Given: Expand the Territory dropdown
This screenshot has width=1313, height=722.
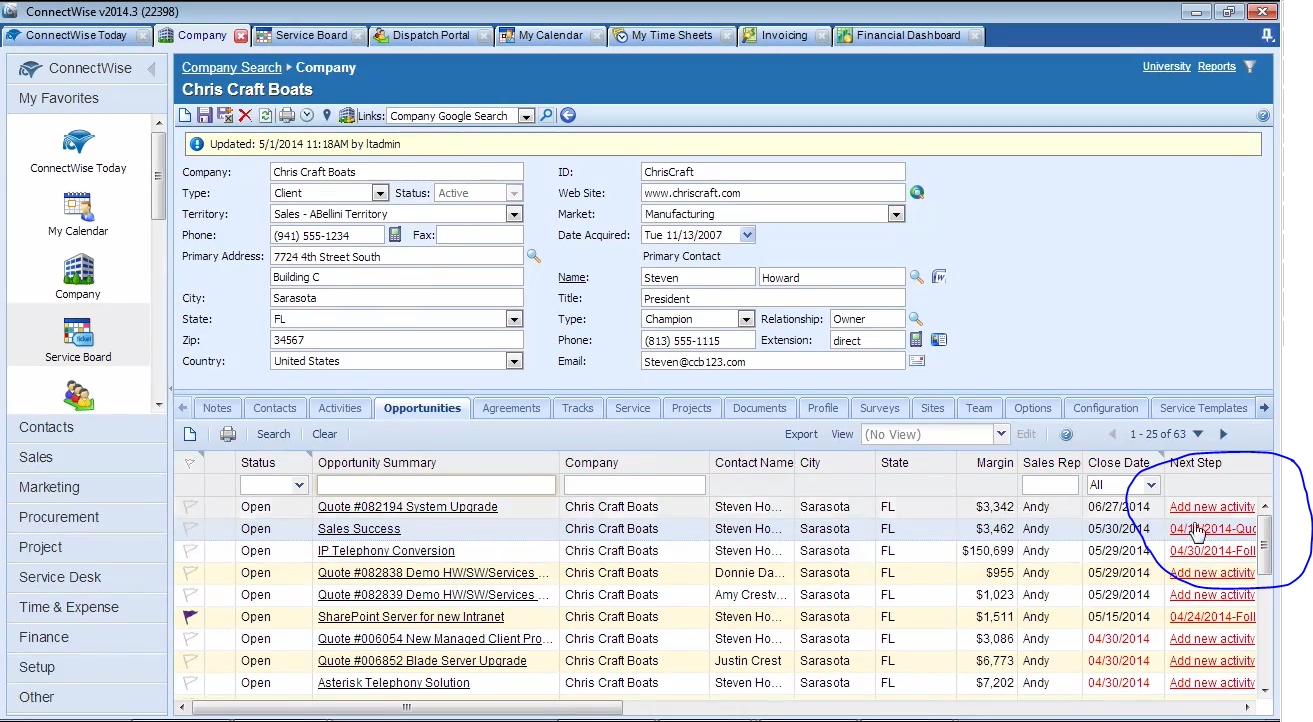Looking at the screenshot, I should 514,214.
